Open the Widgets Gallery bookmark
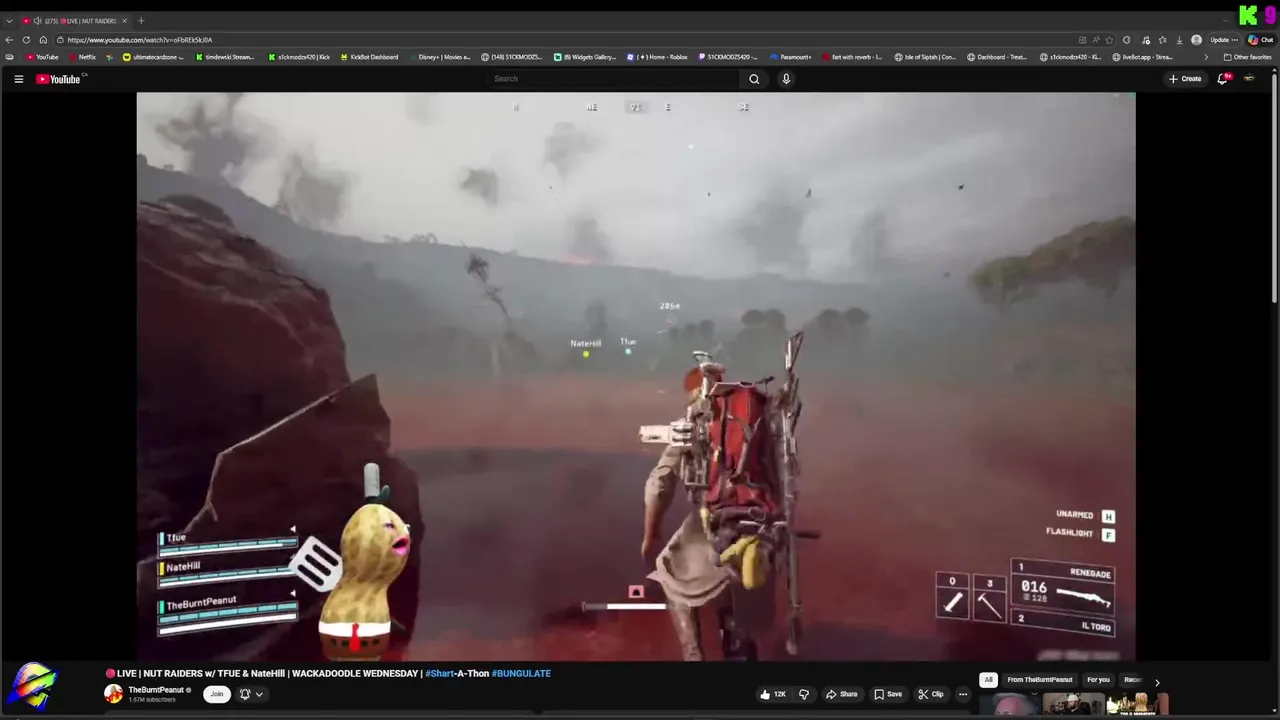The height and width of the screenshot is (720, 1280). point(585,57)
